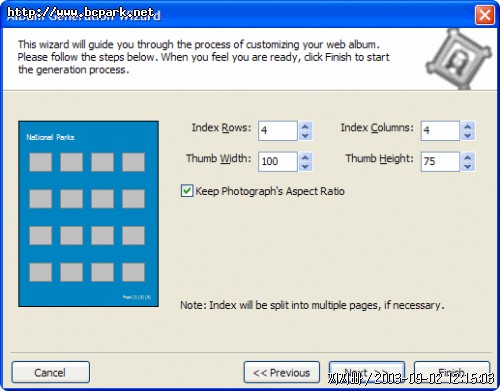Proceed with the Next >> button
The image size is (500, 391).
point(367,372)
